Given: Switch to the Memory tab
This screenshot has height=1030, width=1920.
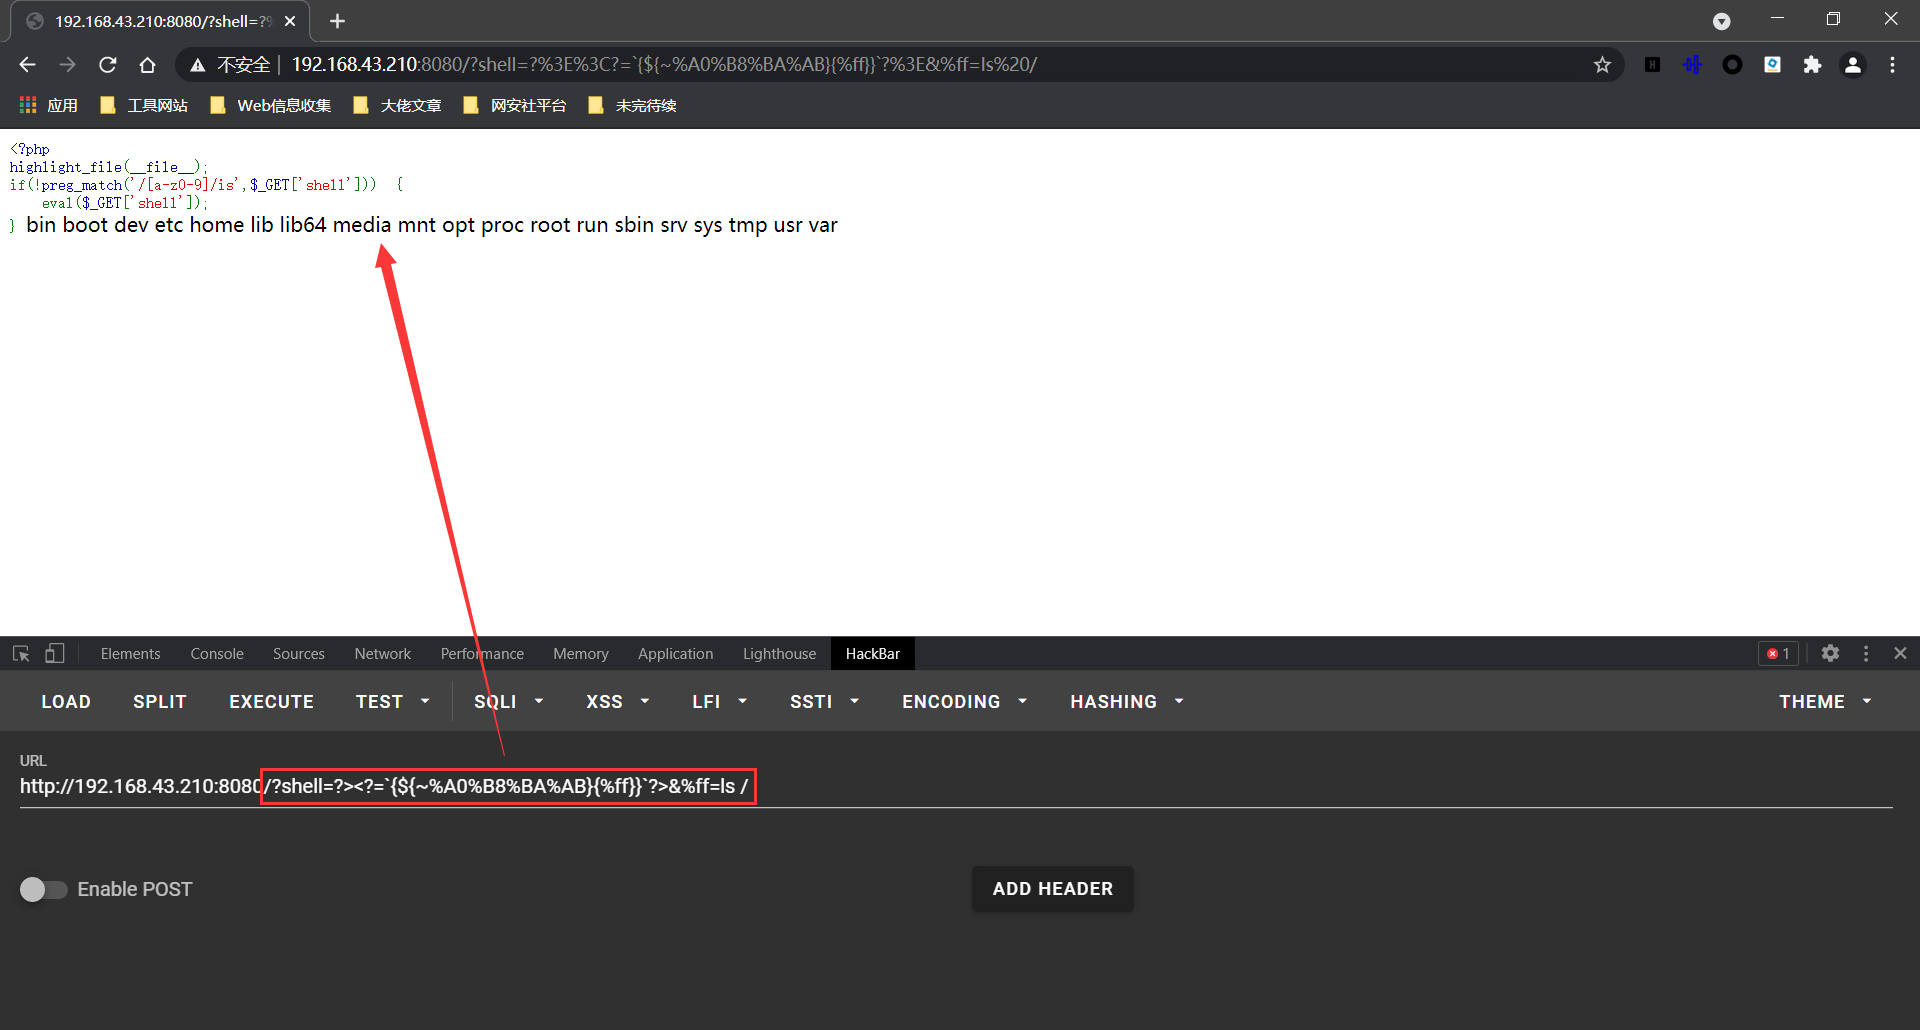Looking at the screenshot, I should tap(581, 654).
